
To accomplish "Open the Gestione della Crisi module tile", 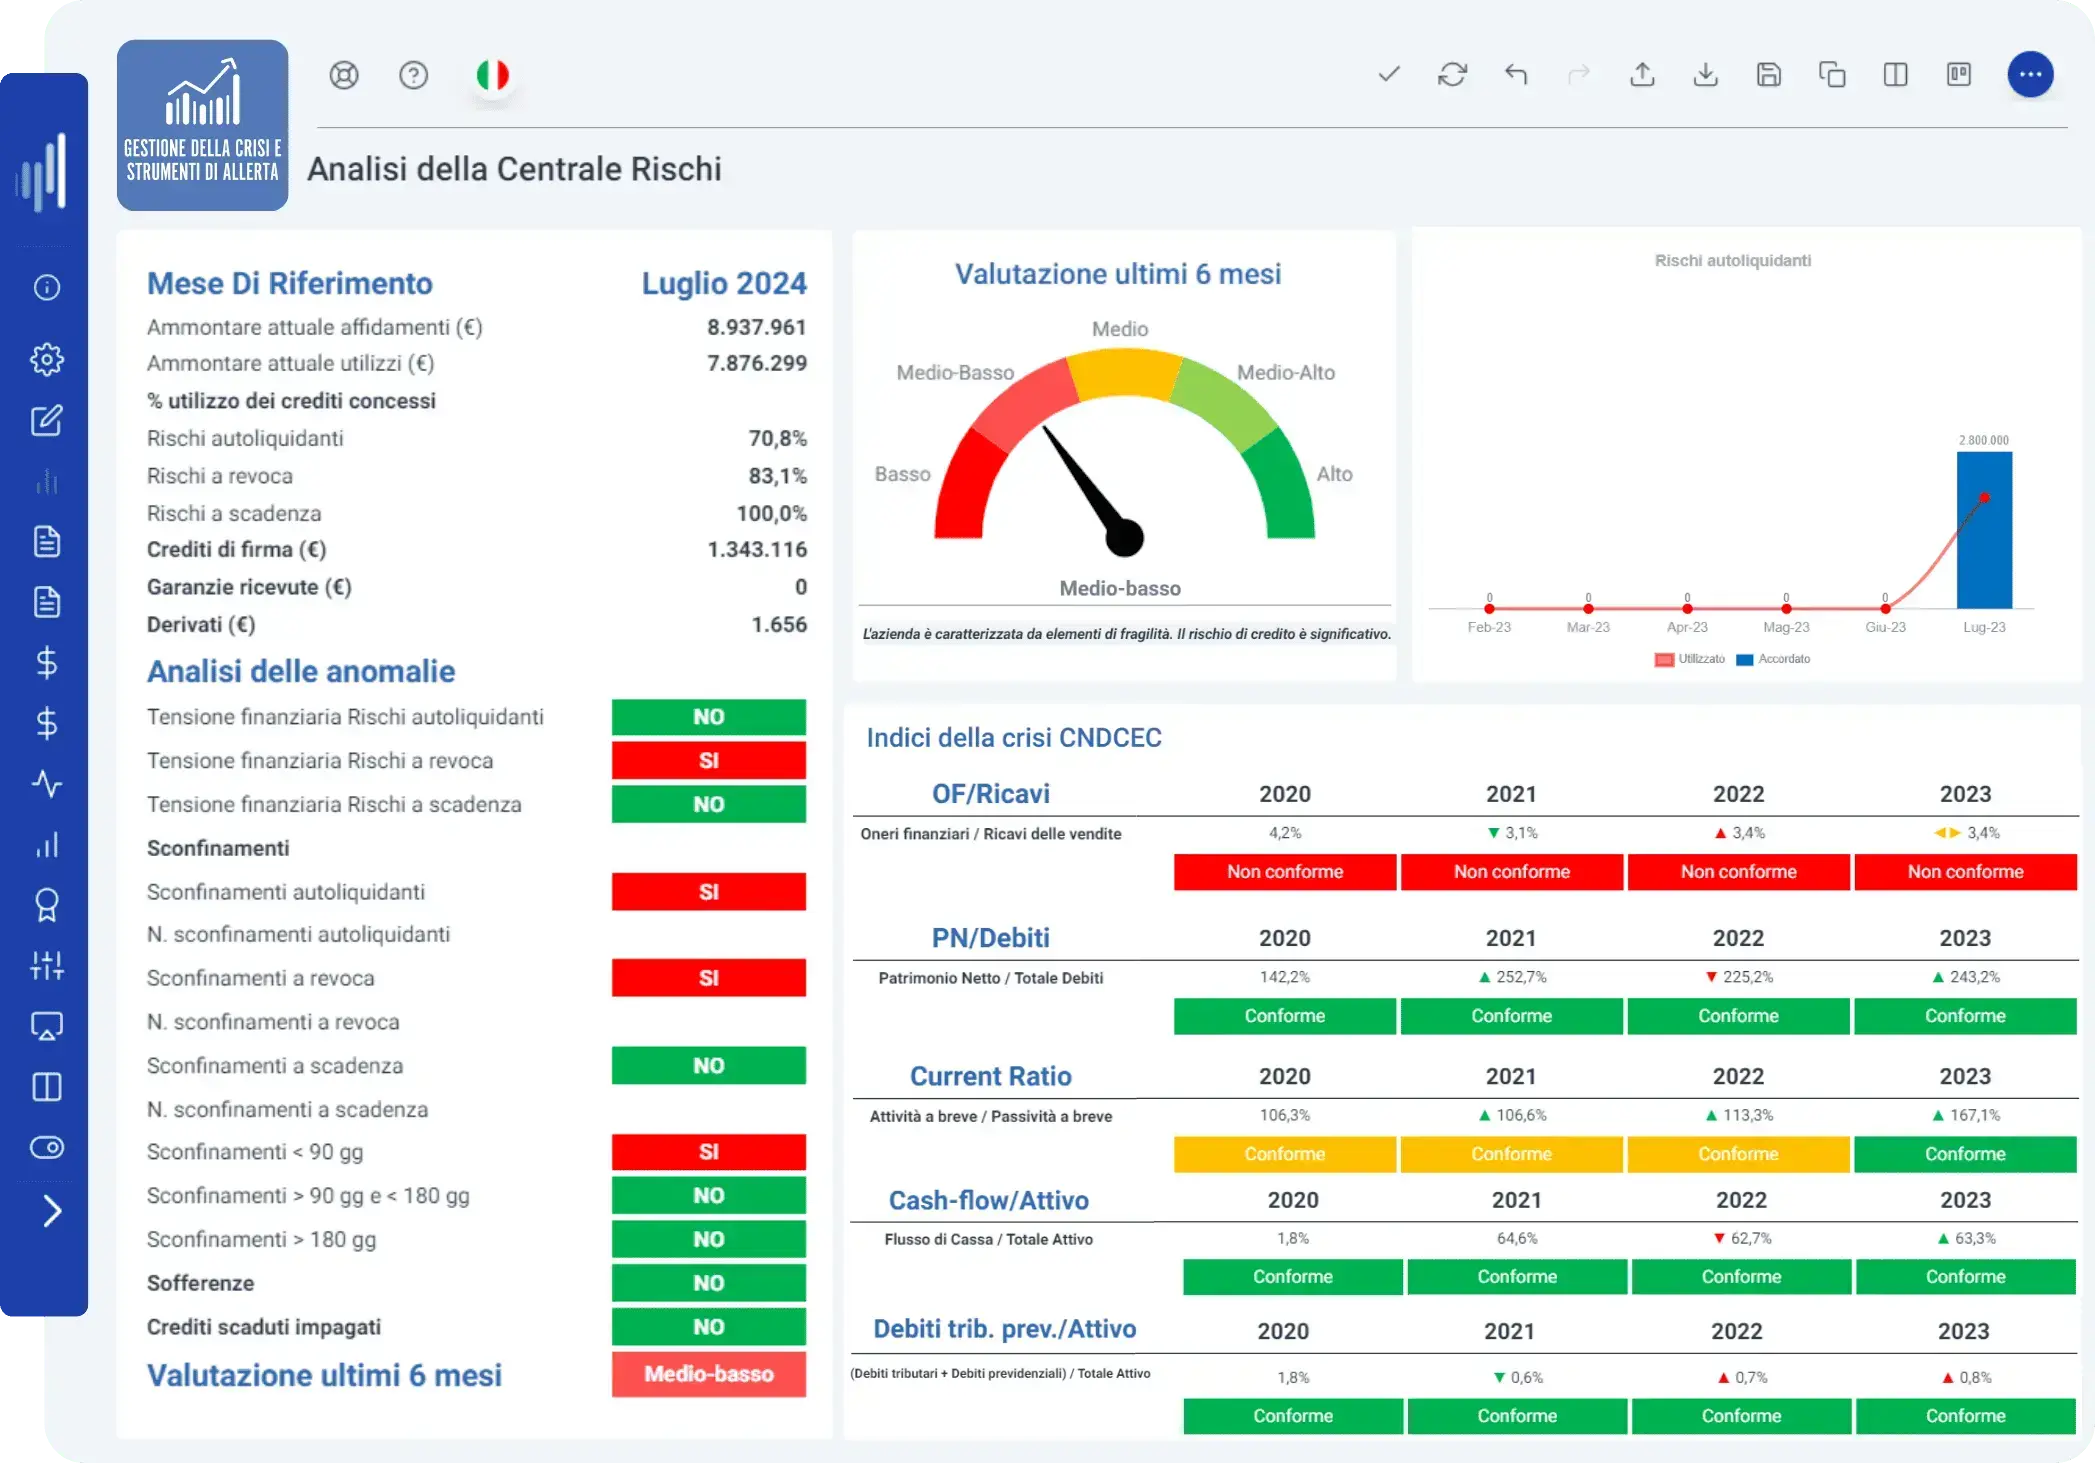I will (x=202, y=125).
